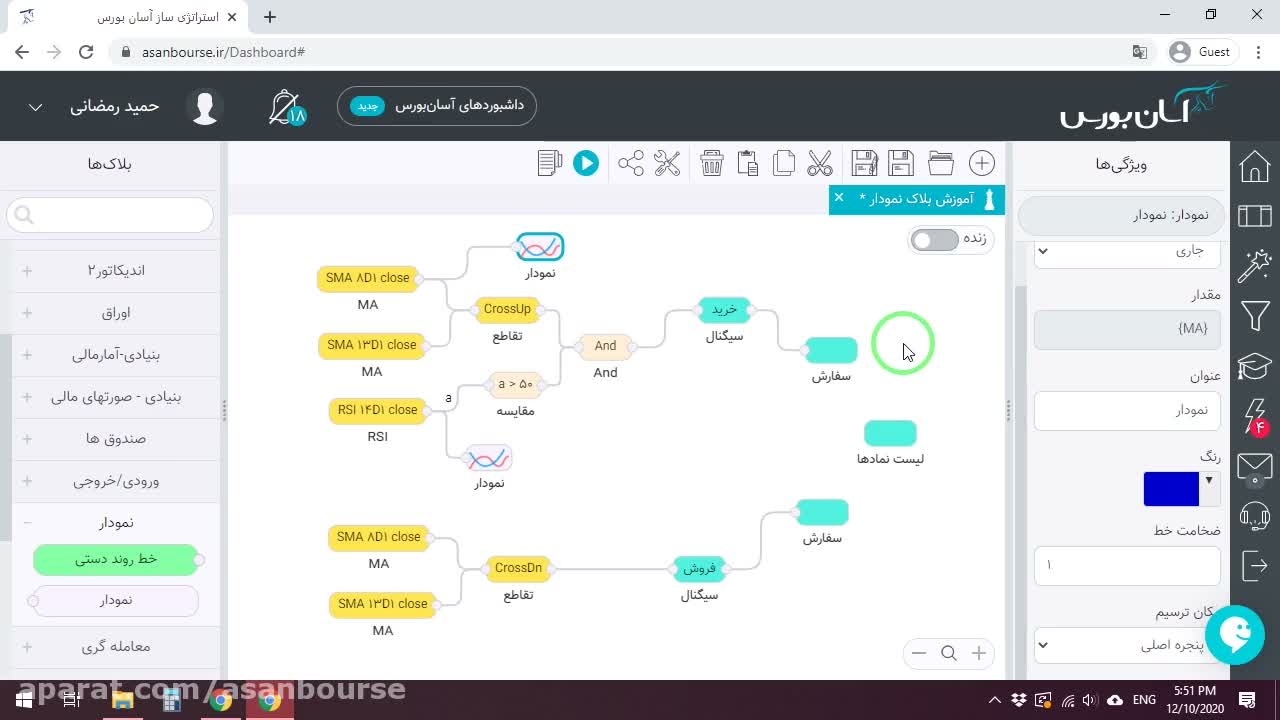Click the trash bin delete icon
Viewport: 1280px width, 720px height.
coord(711,163)
